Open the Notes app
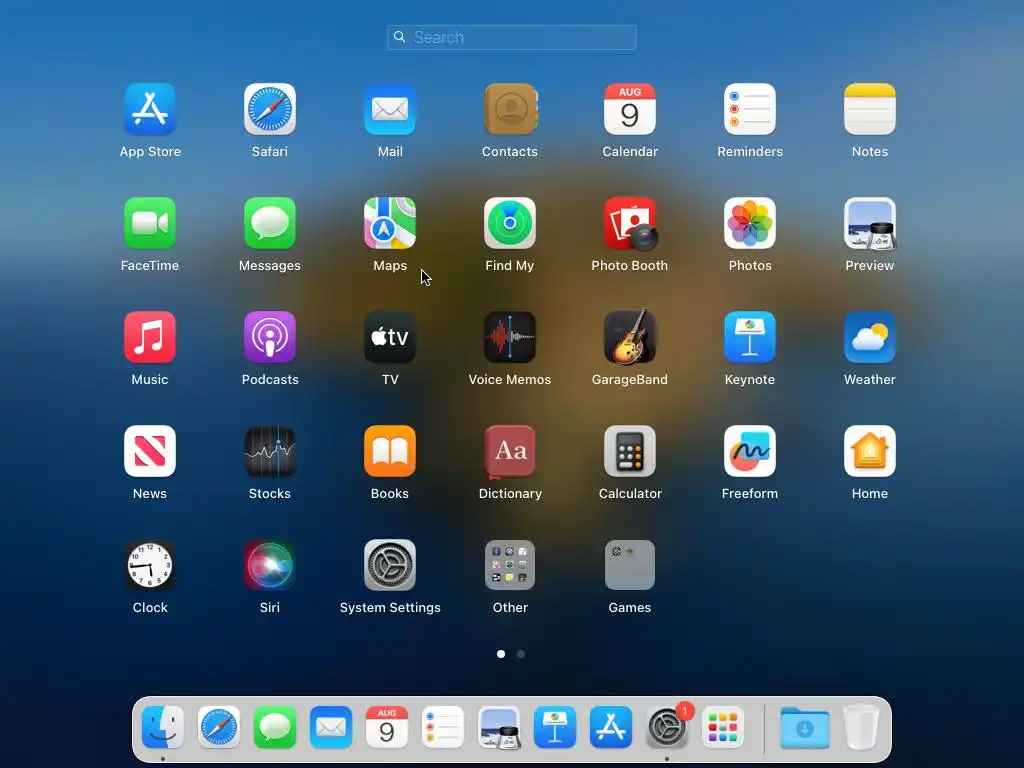The width and height of the screenshot is (1024, 768). pyautogui.click(x=870, y=109)
